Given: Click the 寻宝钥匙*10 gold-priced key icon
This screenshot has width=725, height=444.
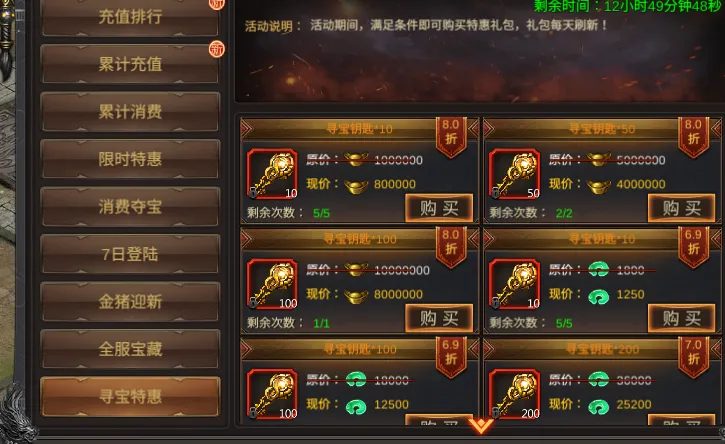Looking at the screenshot, I should (x=272, y=173).
